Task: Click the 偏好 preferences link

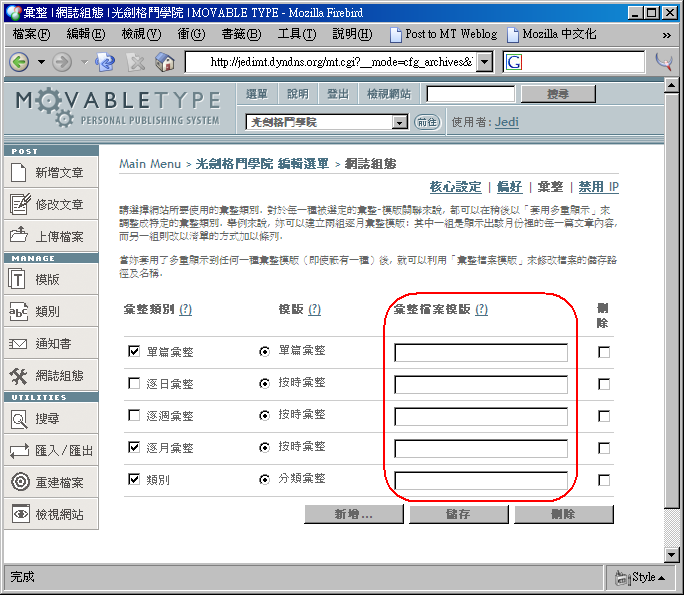Action: [x=510, y=187]
